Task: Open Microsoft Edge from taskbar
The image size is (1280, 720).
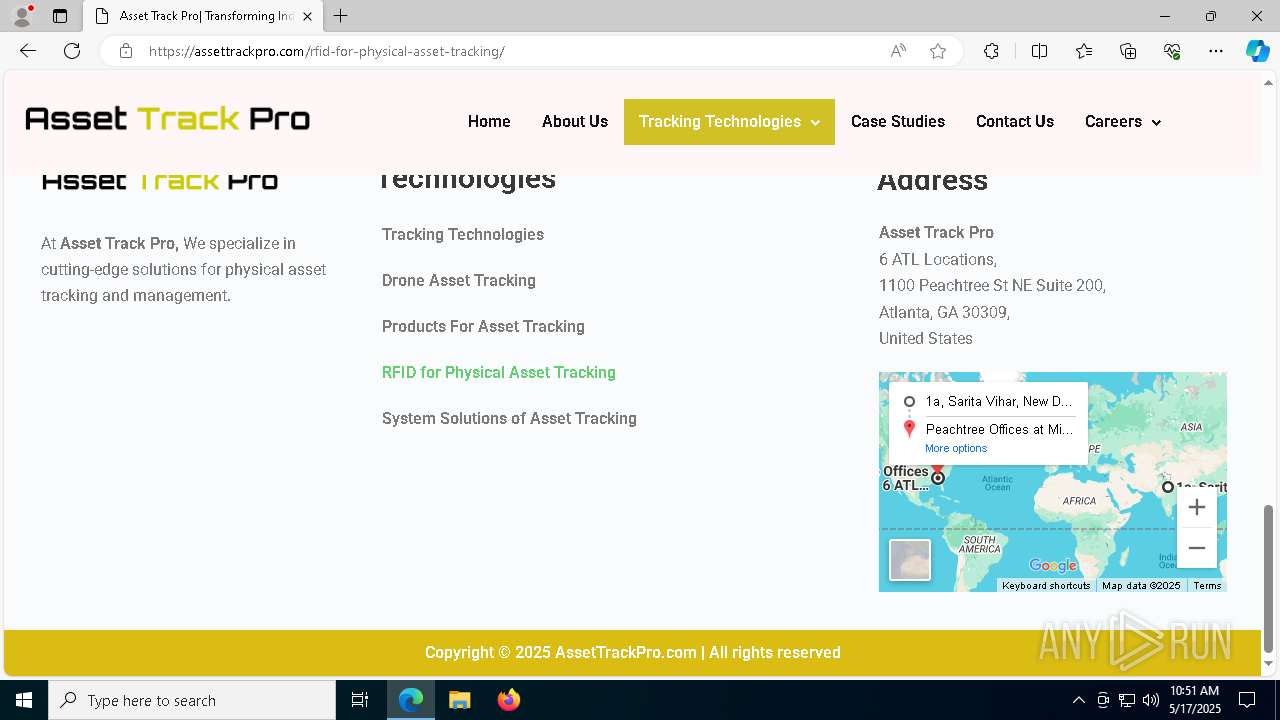Action: 411,700
